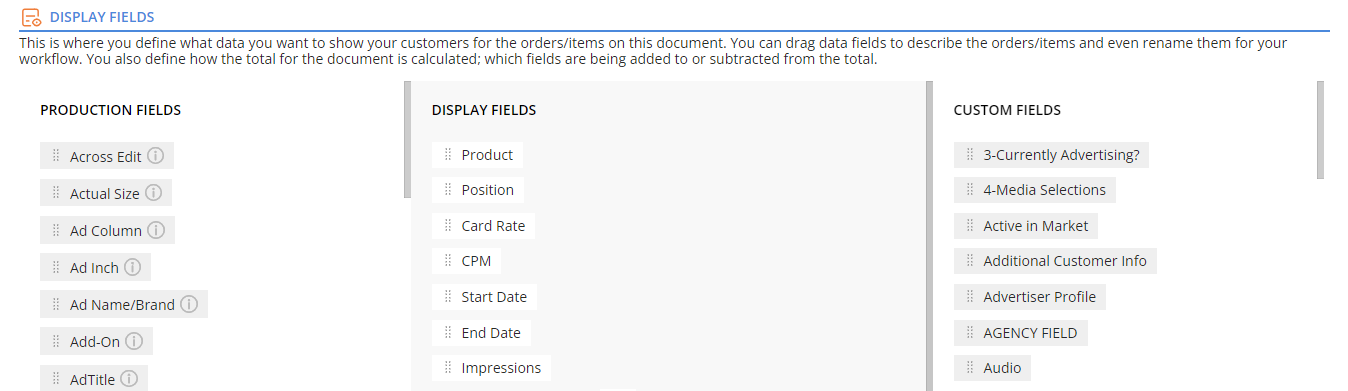The height and width of the screenshot is (391, 1348).
Task: Select the Position display field
Action: coord(478,190)
